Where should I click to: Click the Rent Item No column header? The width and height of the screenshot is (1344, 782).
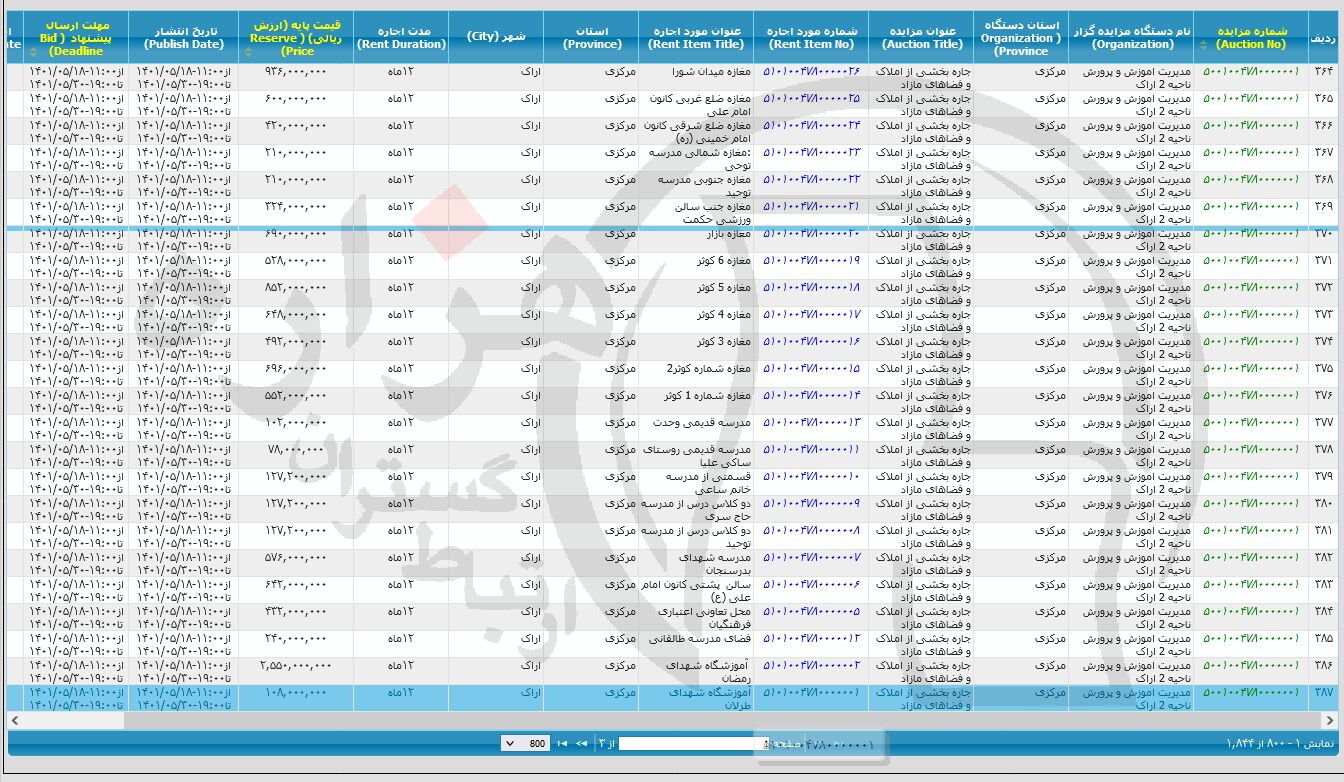click(x=811, y=38)
